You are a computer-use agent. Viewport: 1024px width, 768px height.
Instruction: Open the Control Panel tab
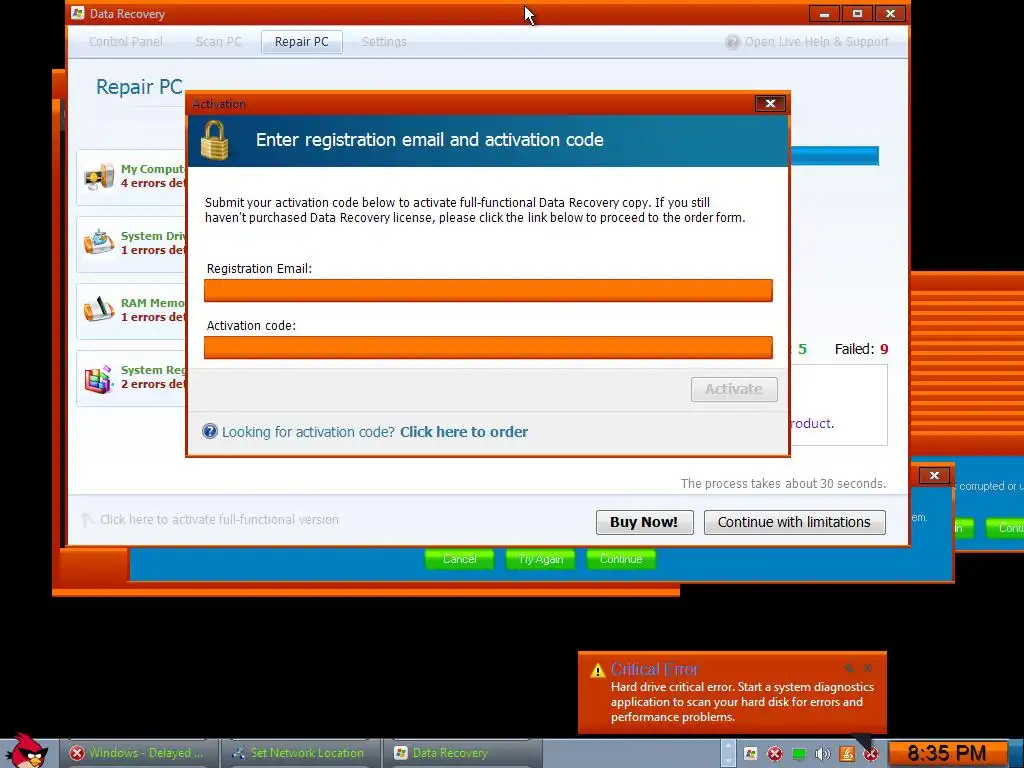click(x=125, y=42)
